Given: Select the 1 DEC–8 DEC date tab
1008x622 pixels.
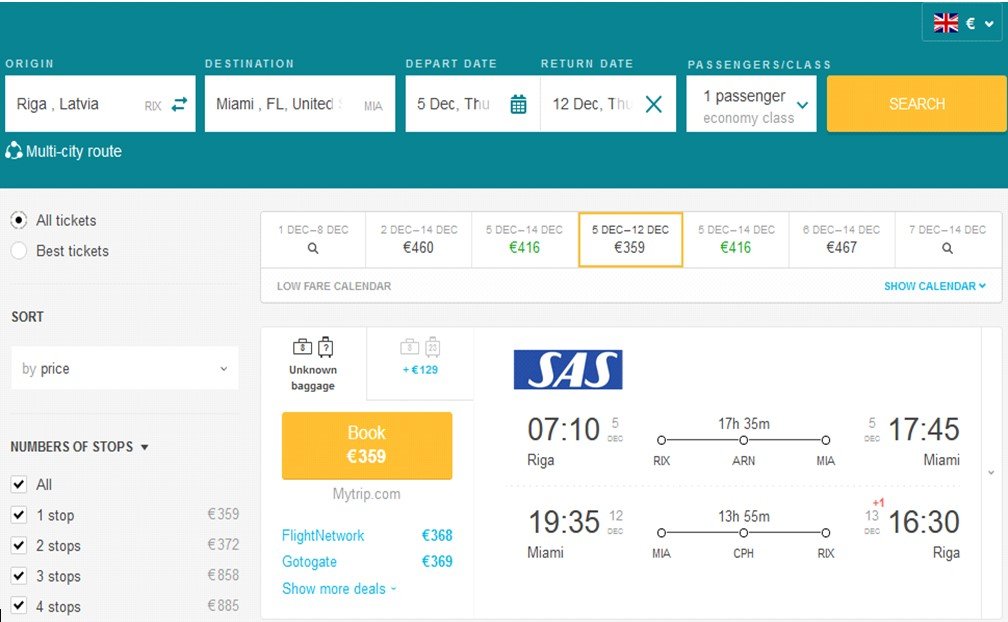Looking at the screenshot, I should 313,239.
